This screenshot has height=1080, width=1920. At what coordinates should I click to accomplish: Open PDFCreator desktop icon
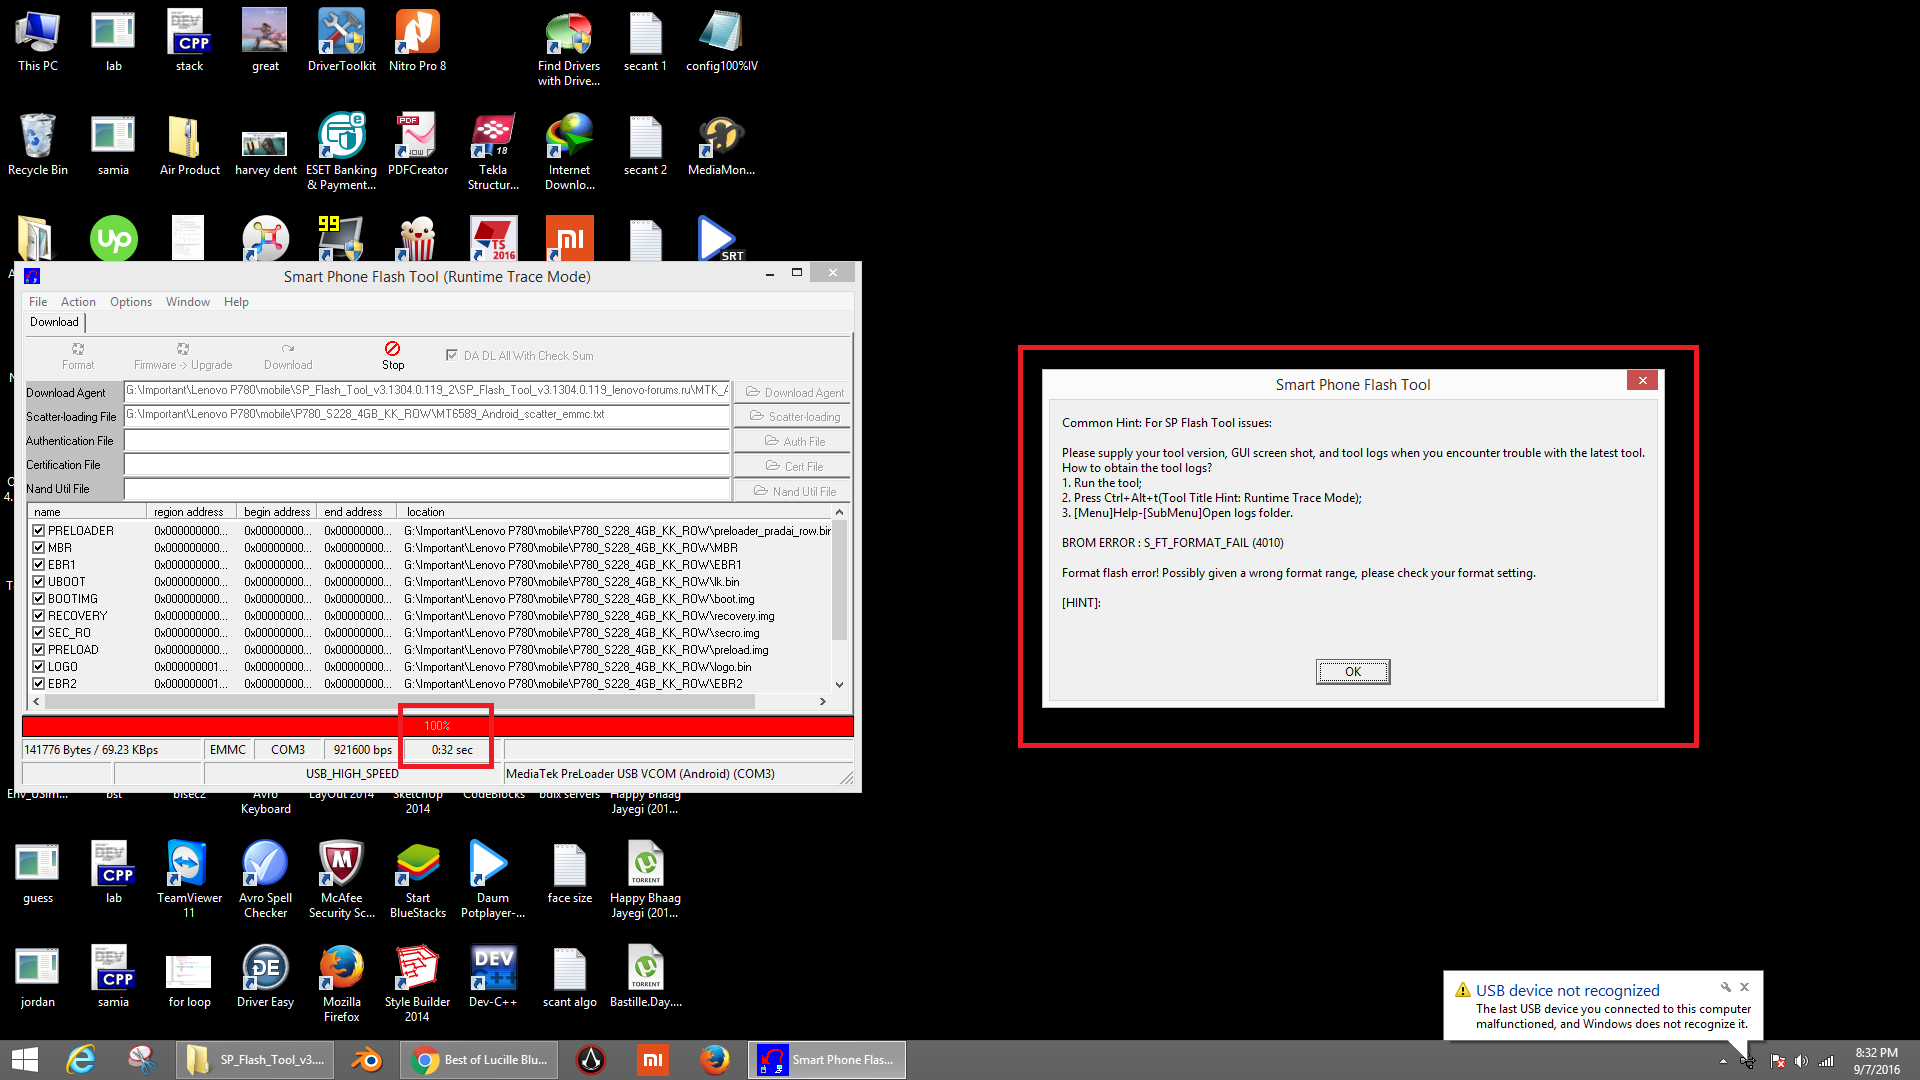[x=418, y=145]
